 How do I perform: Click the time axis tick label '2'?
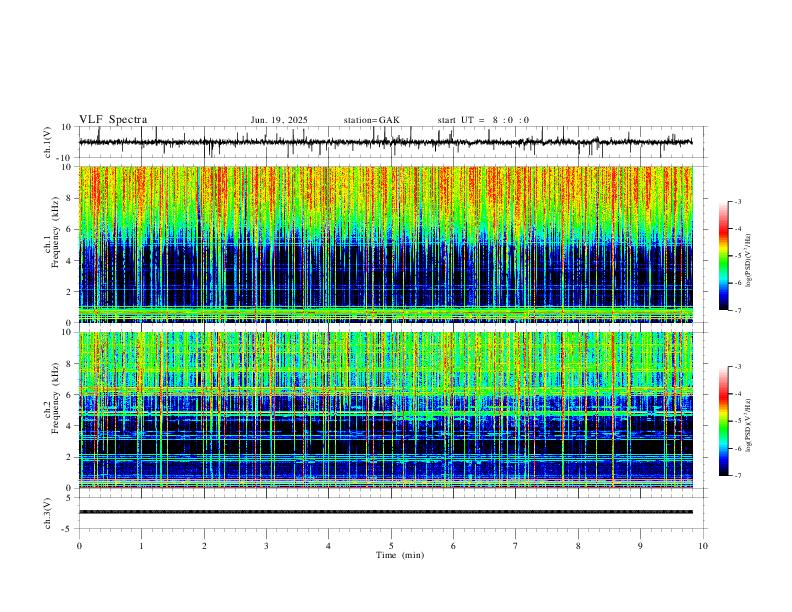coord(204,546)
